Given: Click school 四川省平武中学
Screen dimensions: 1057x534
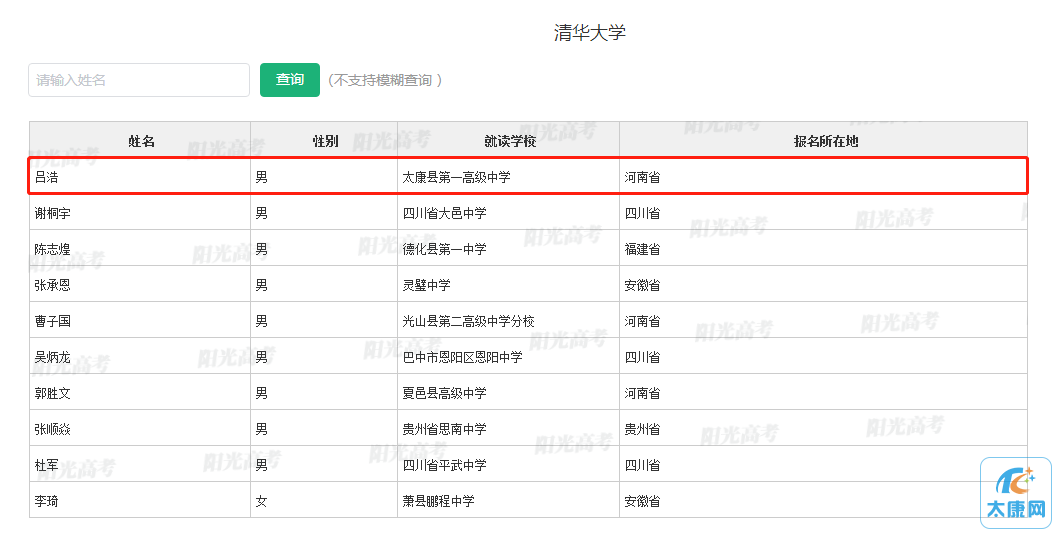Looking at the screenshot, I should (444, 465).
